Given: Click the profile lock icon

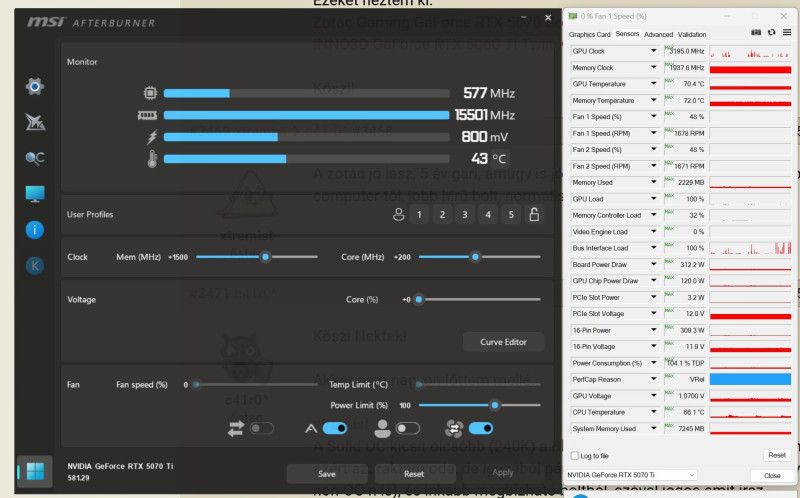Looking at the screenshot, I should 534,214.
